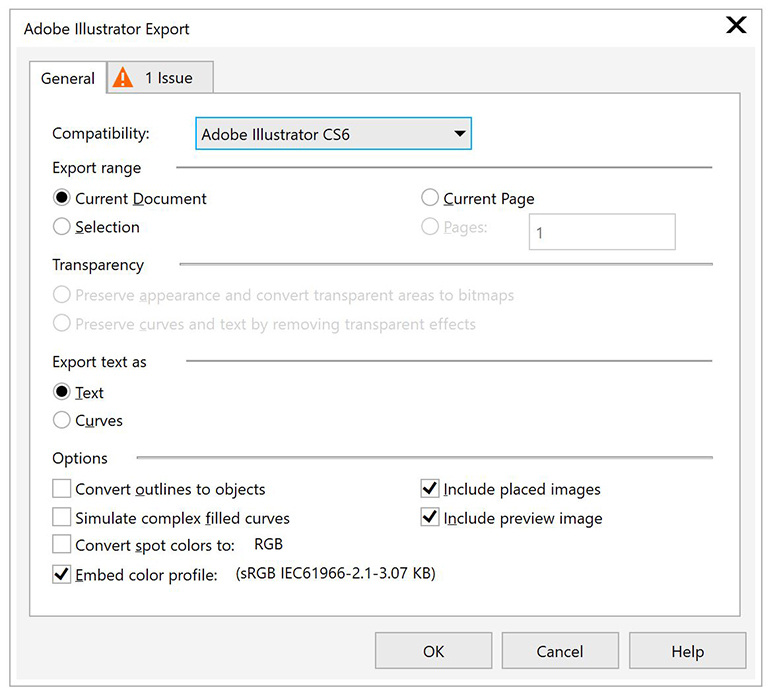This screenshot has width=773, height=700.
Task: Toggle Convert spot colors to checkbox
Action: 63,546
